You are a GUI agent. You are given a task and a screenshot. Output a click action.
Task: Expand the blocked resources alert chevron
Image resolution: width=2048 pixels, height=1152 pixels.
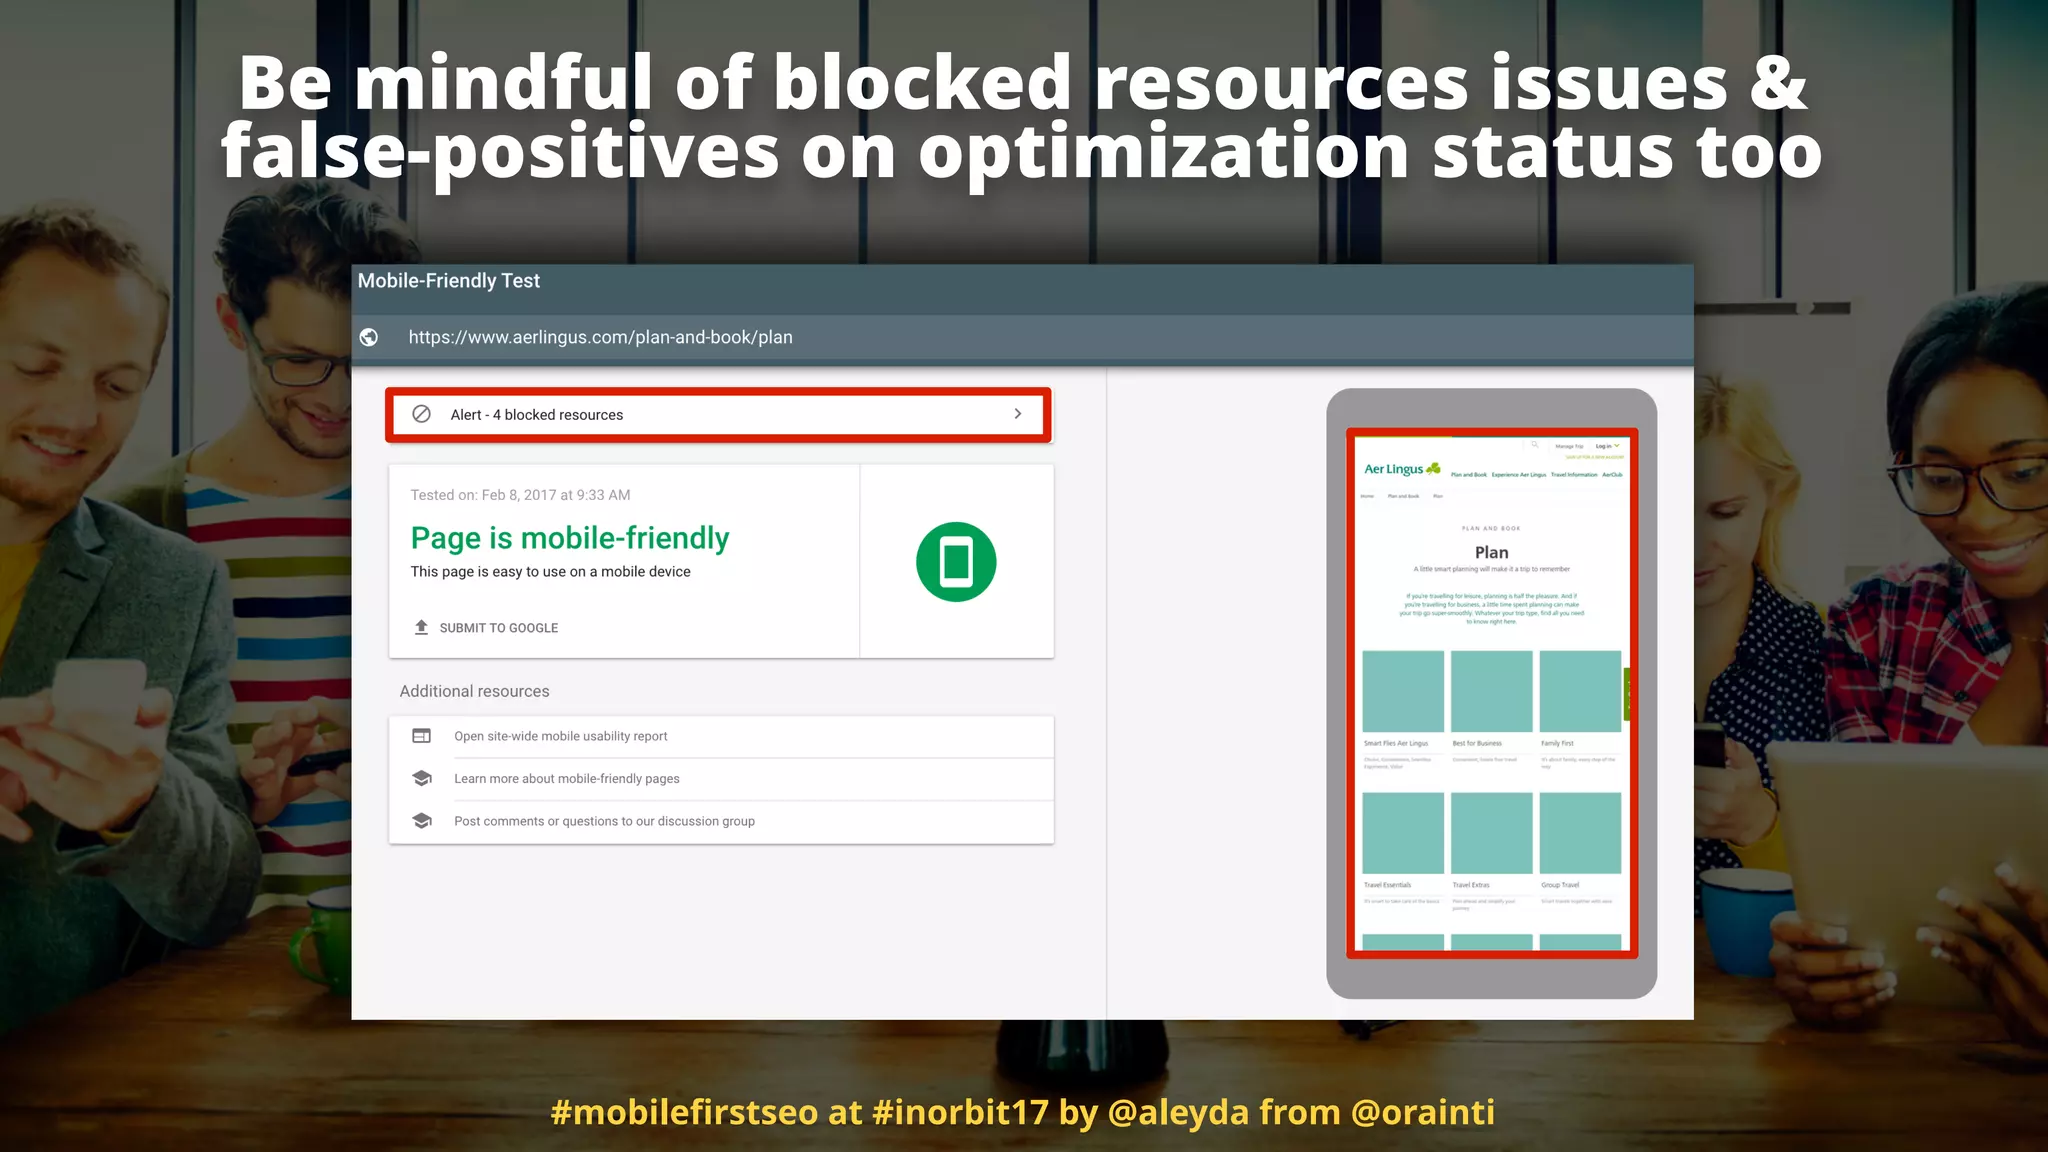click(1018, 414)
